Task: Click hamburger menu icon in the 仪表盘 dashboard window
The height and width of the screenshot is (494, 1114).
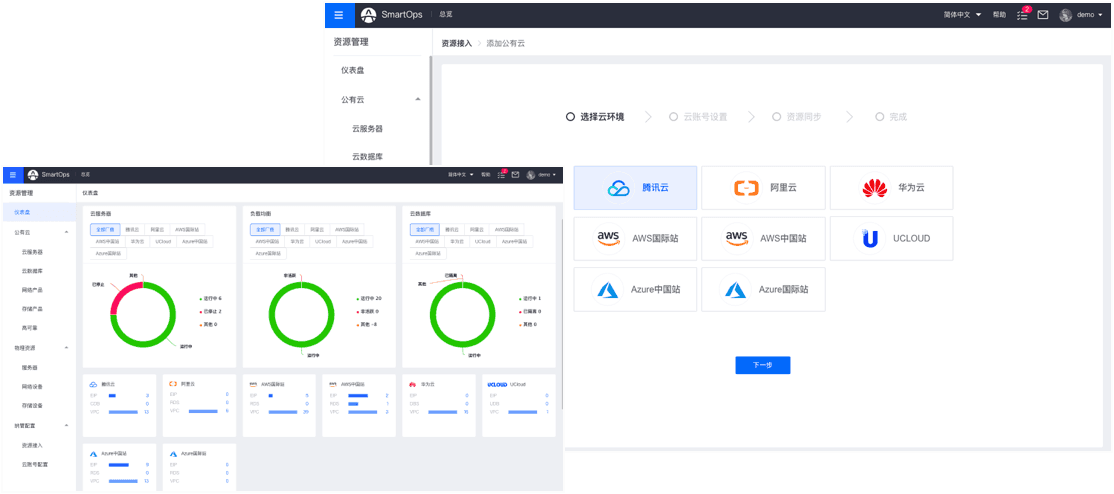Action: (13, 174)
